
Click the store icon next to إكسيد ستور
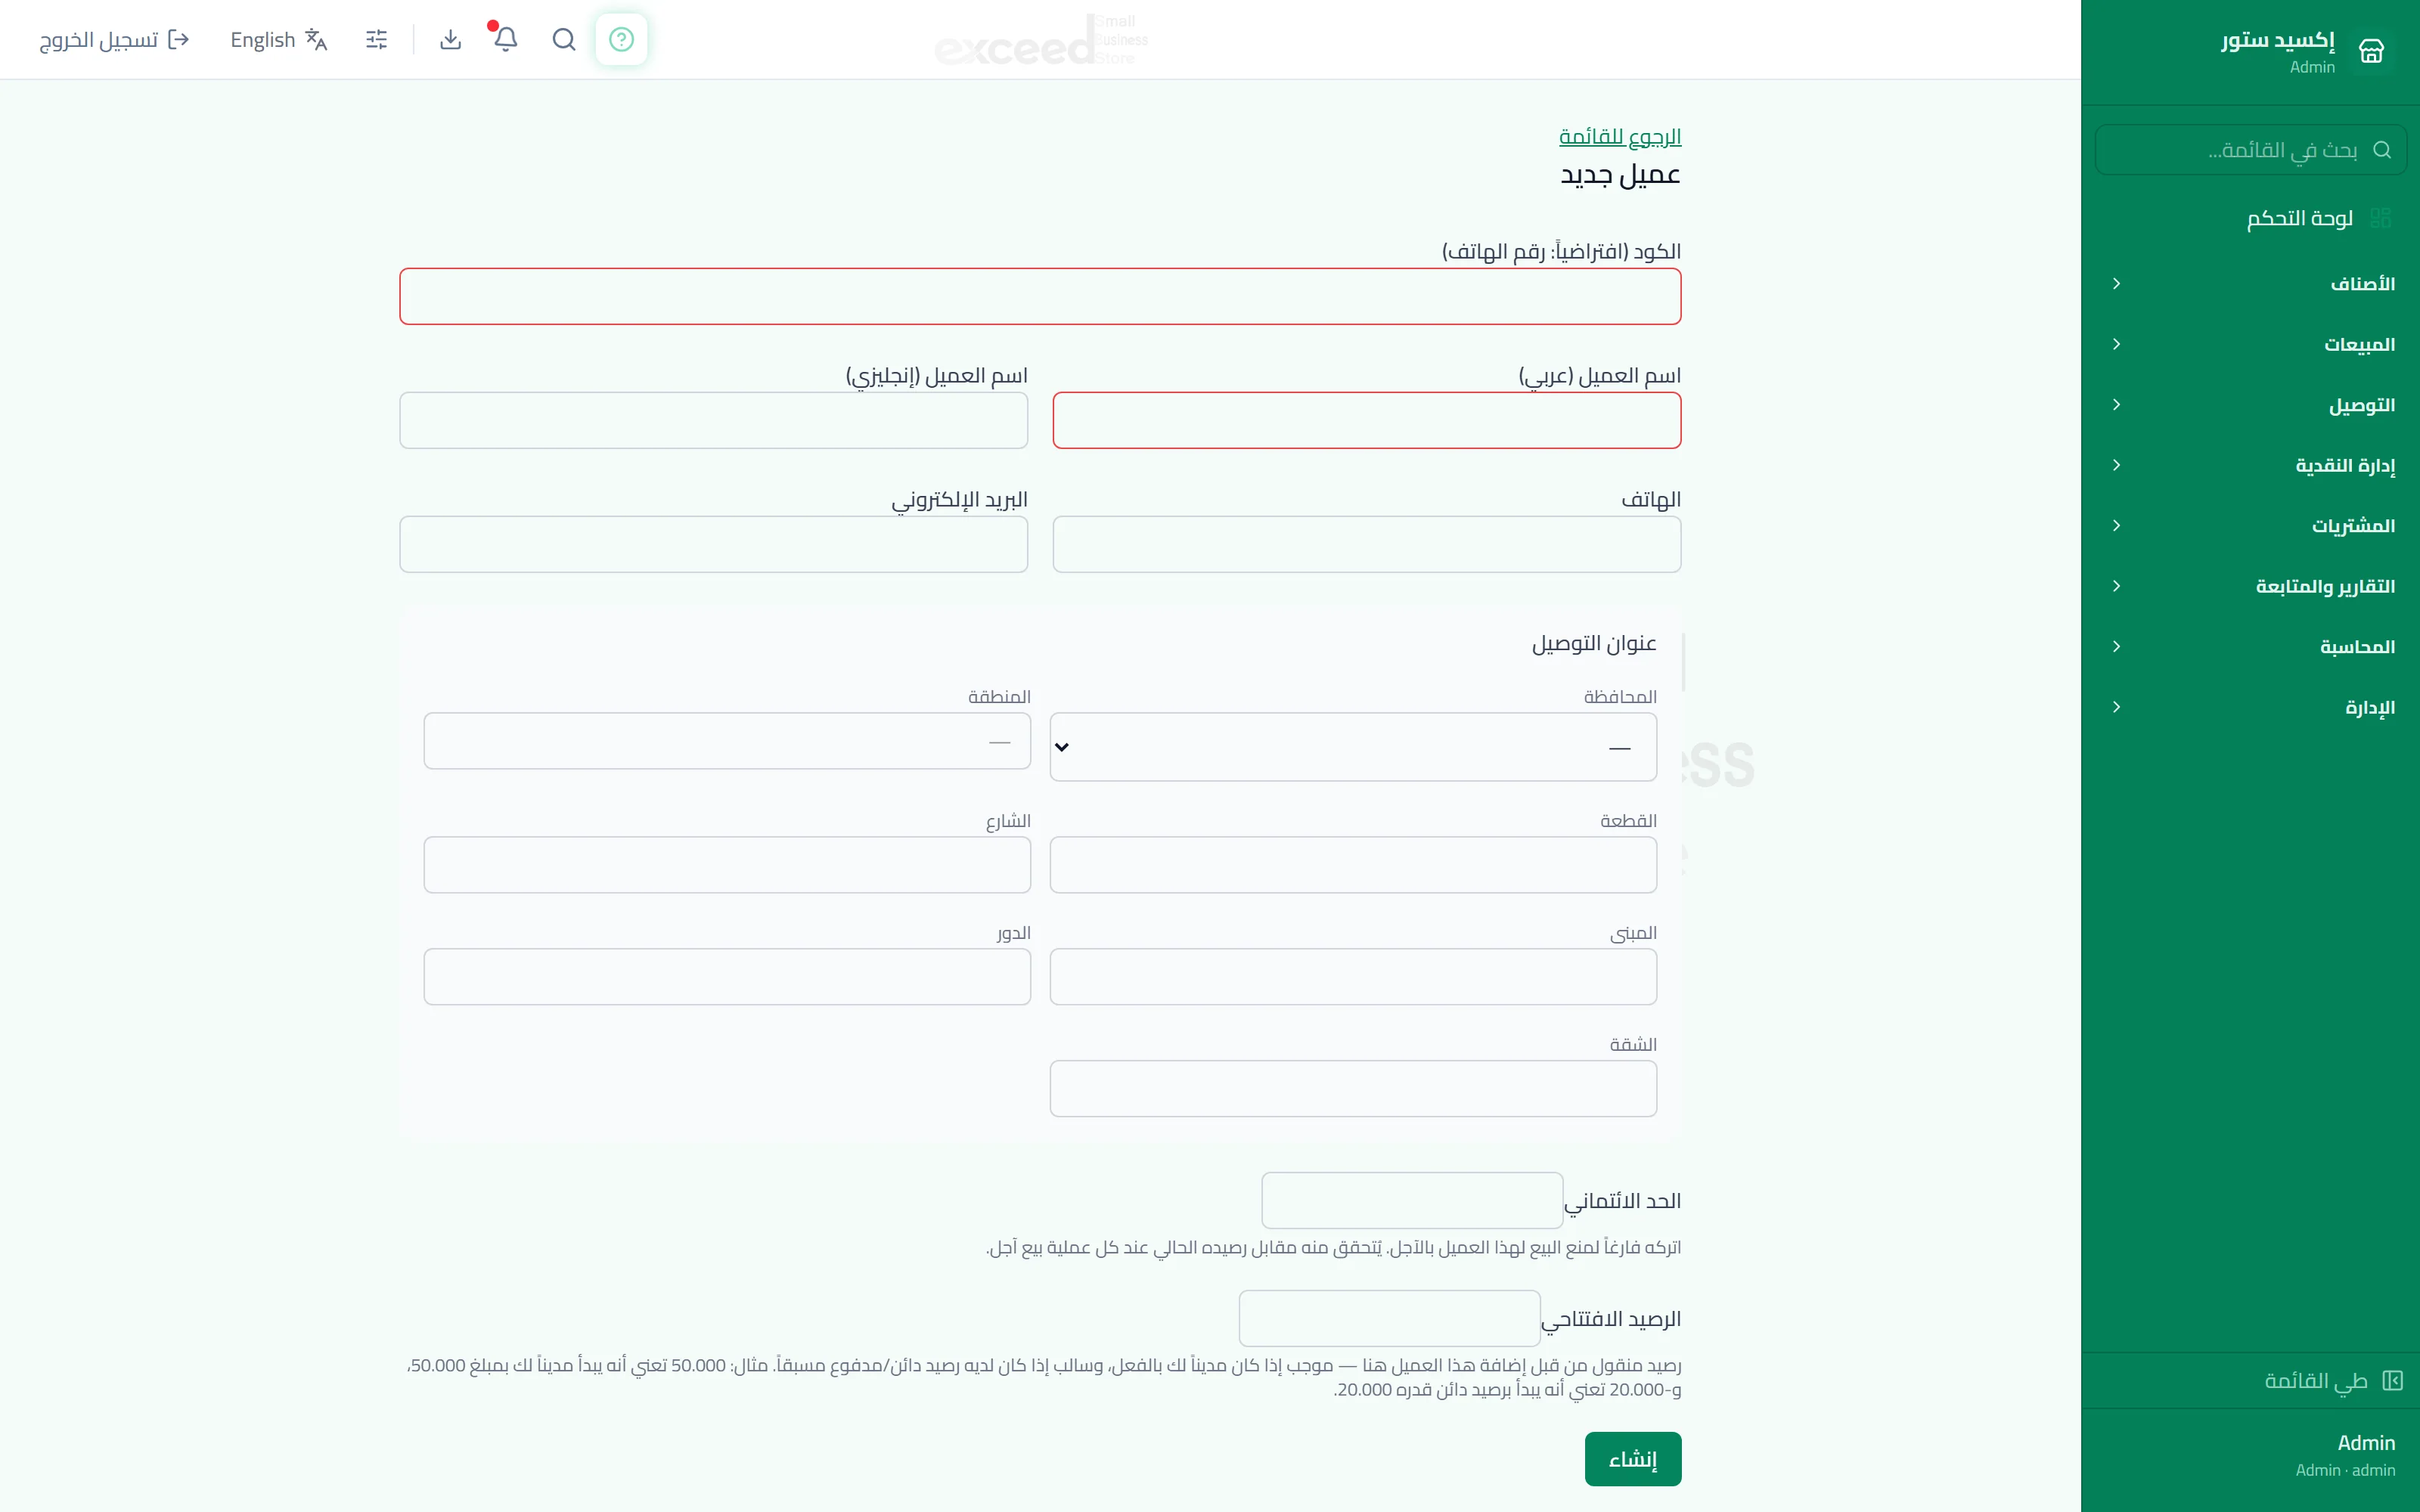click(2371, 51)
